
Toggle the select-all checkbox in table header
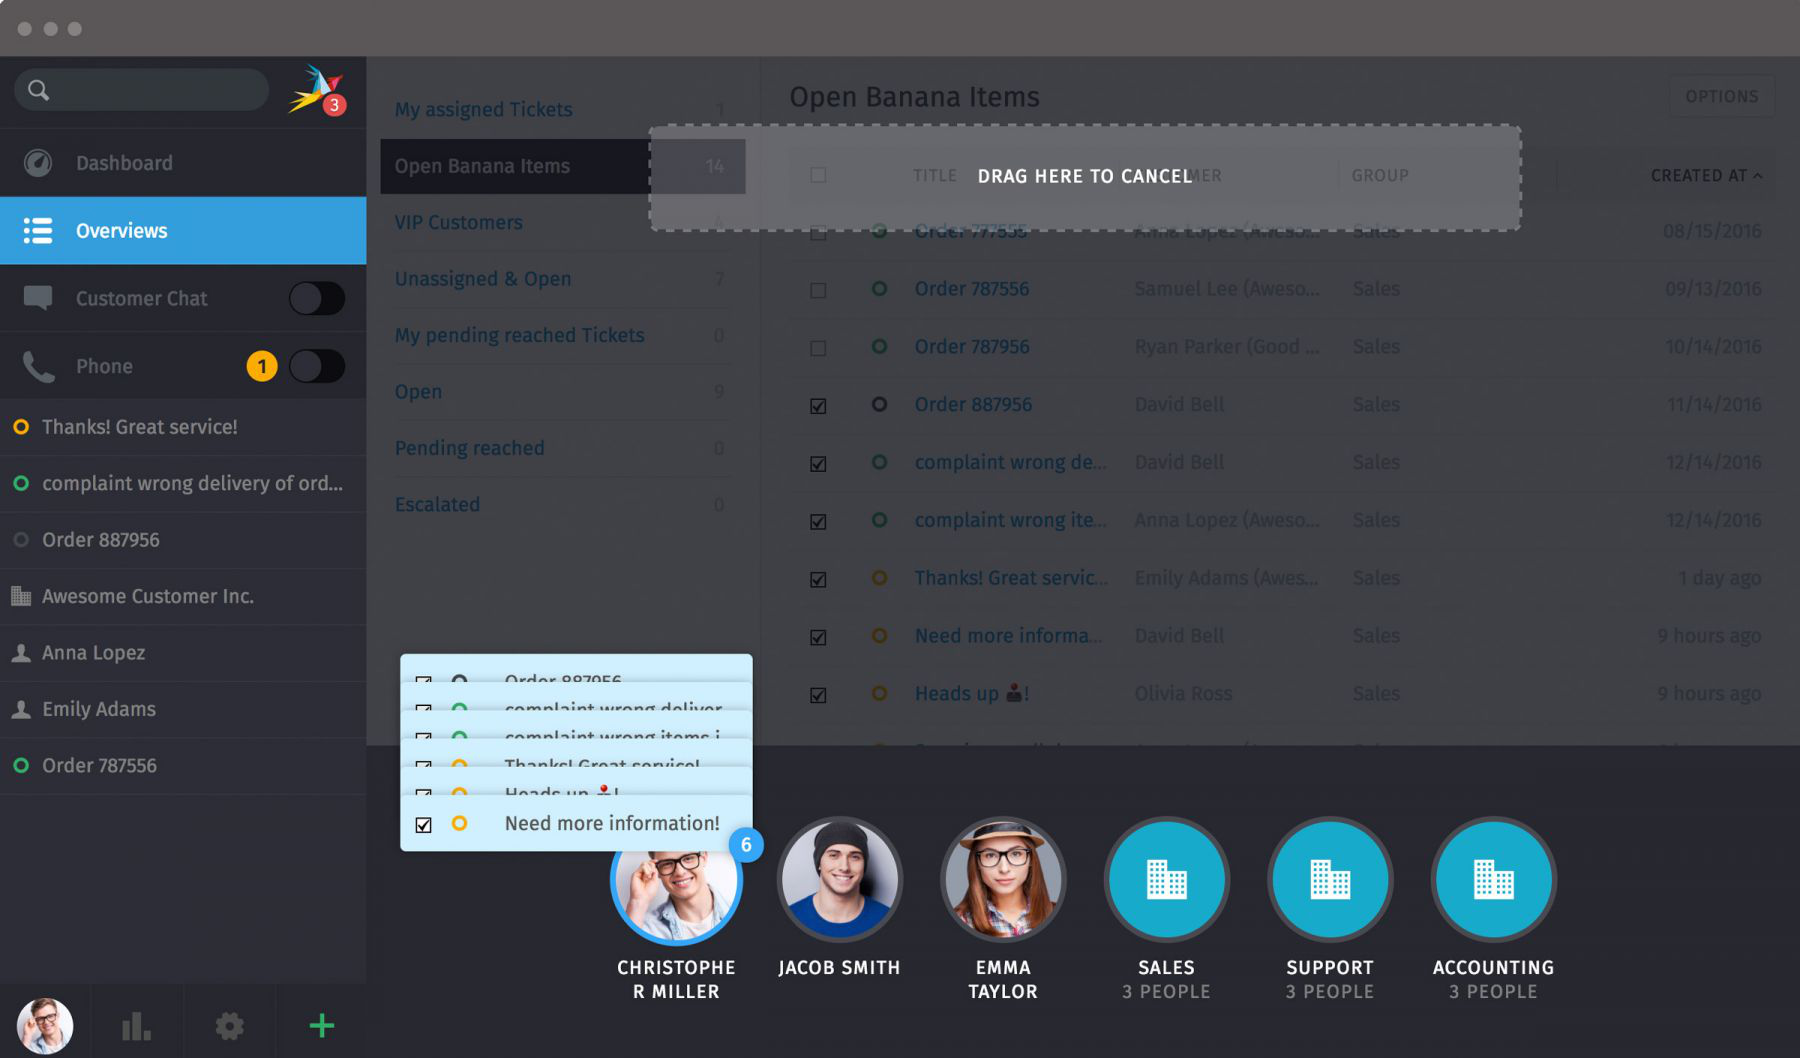(818, 175)
